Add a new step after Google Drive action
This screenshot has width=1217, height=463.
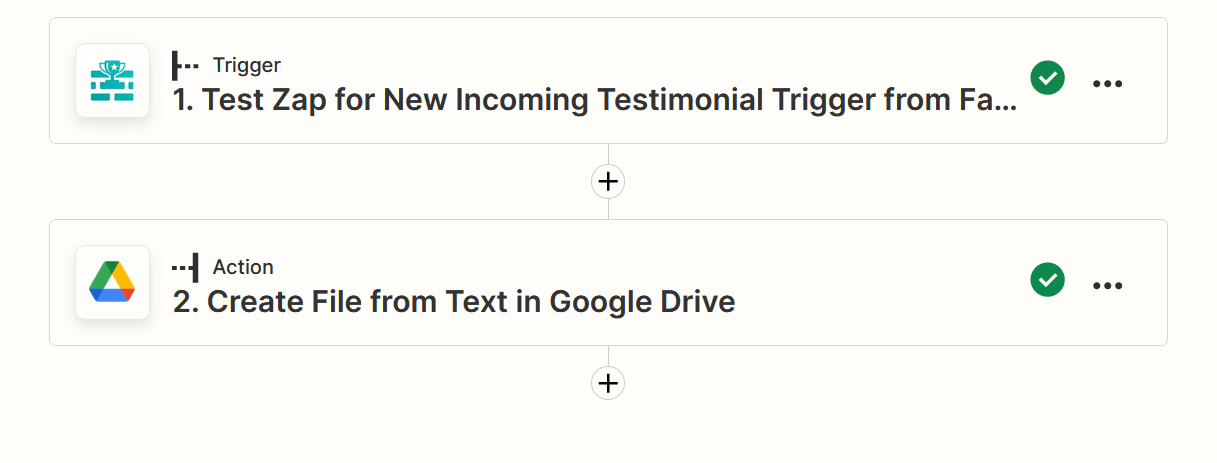pyautogui.click(x=608, y=383)
